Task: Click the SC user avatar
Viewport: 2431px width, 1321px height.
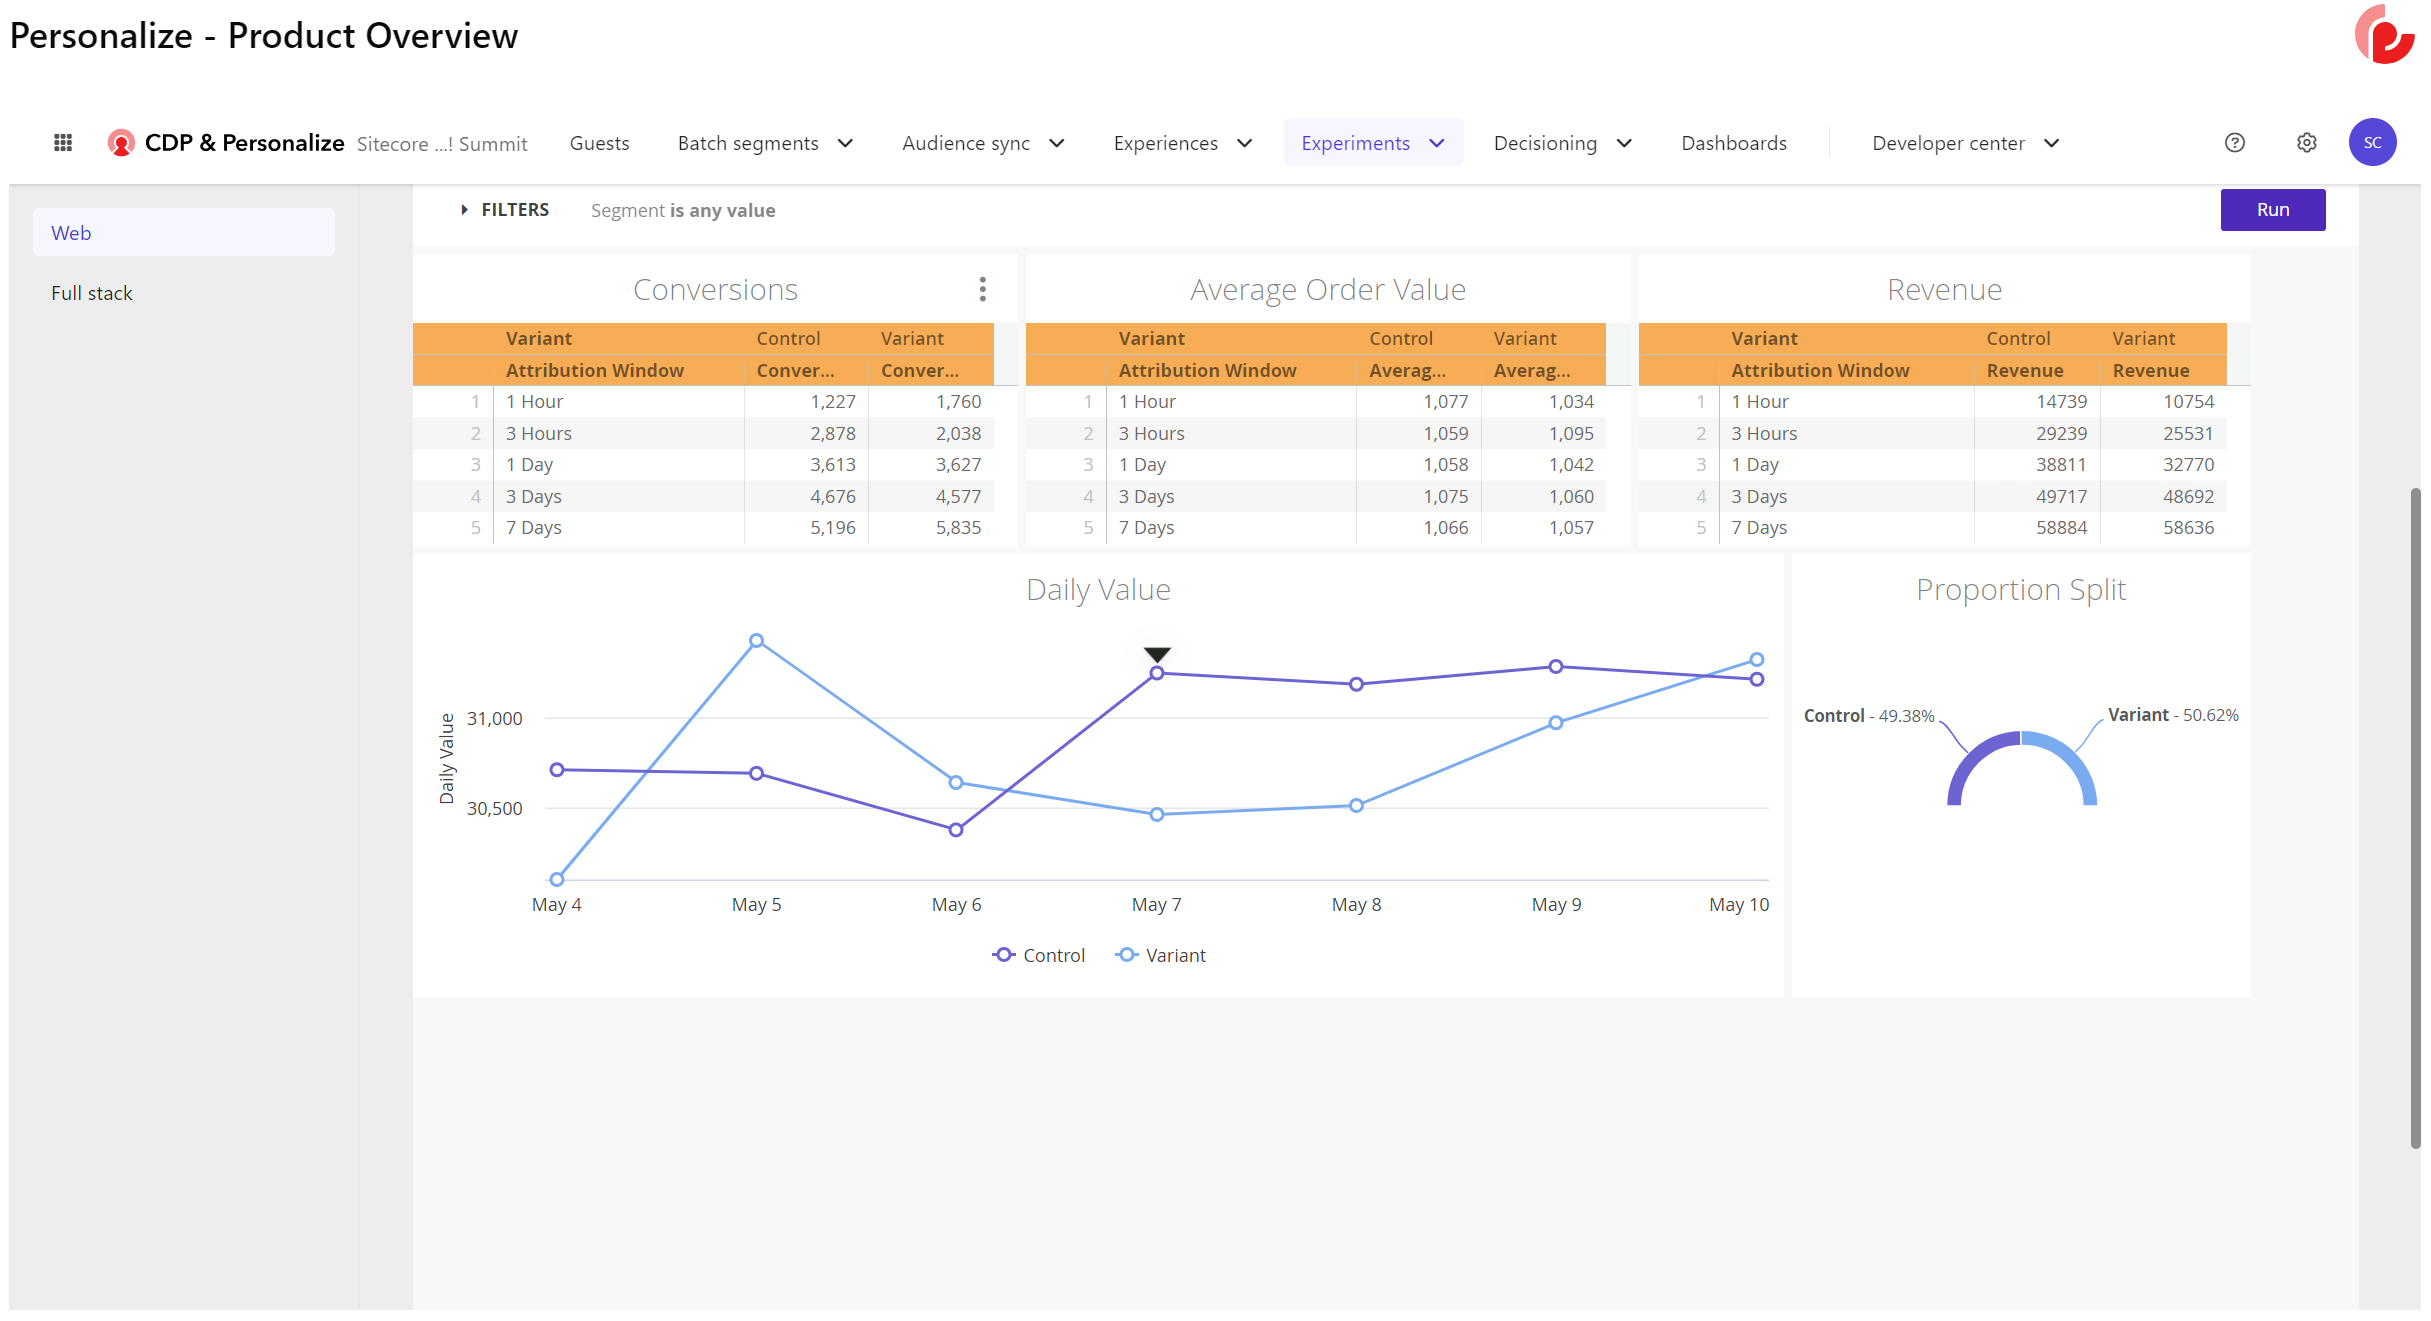Action: [x=2372, y=143]
